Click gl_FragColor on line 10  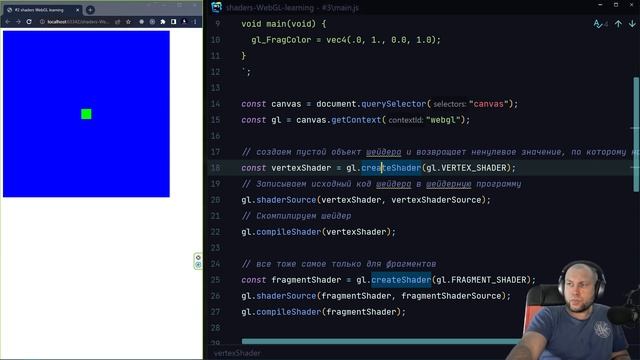[x=281, y=40]
